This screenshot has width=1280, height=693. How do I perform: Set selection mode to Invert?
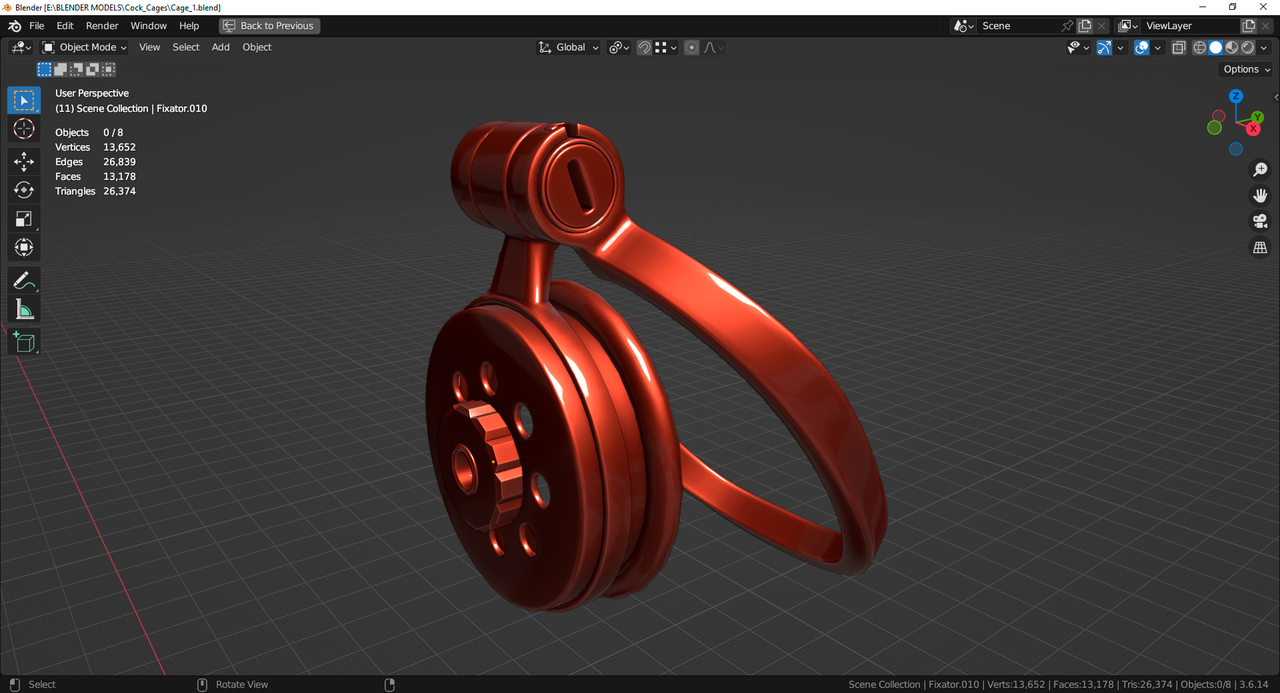(92, 69)
